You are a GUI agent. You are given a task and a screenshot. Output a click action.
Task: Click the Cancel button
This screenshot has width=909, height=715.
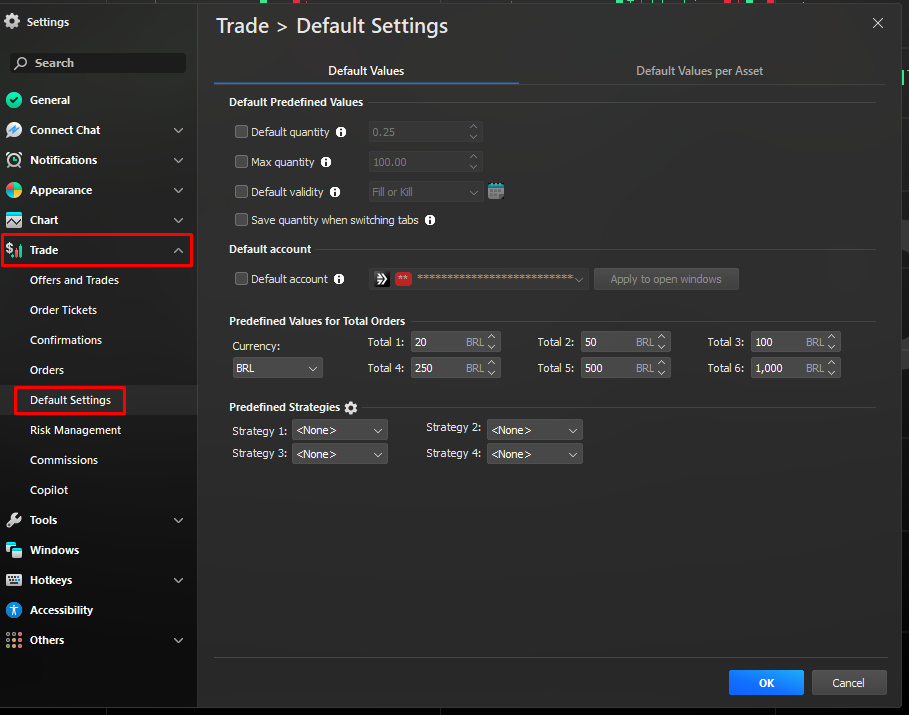coord(848,683)
